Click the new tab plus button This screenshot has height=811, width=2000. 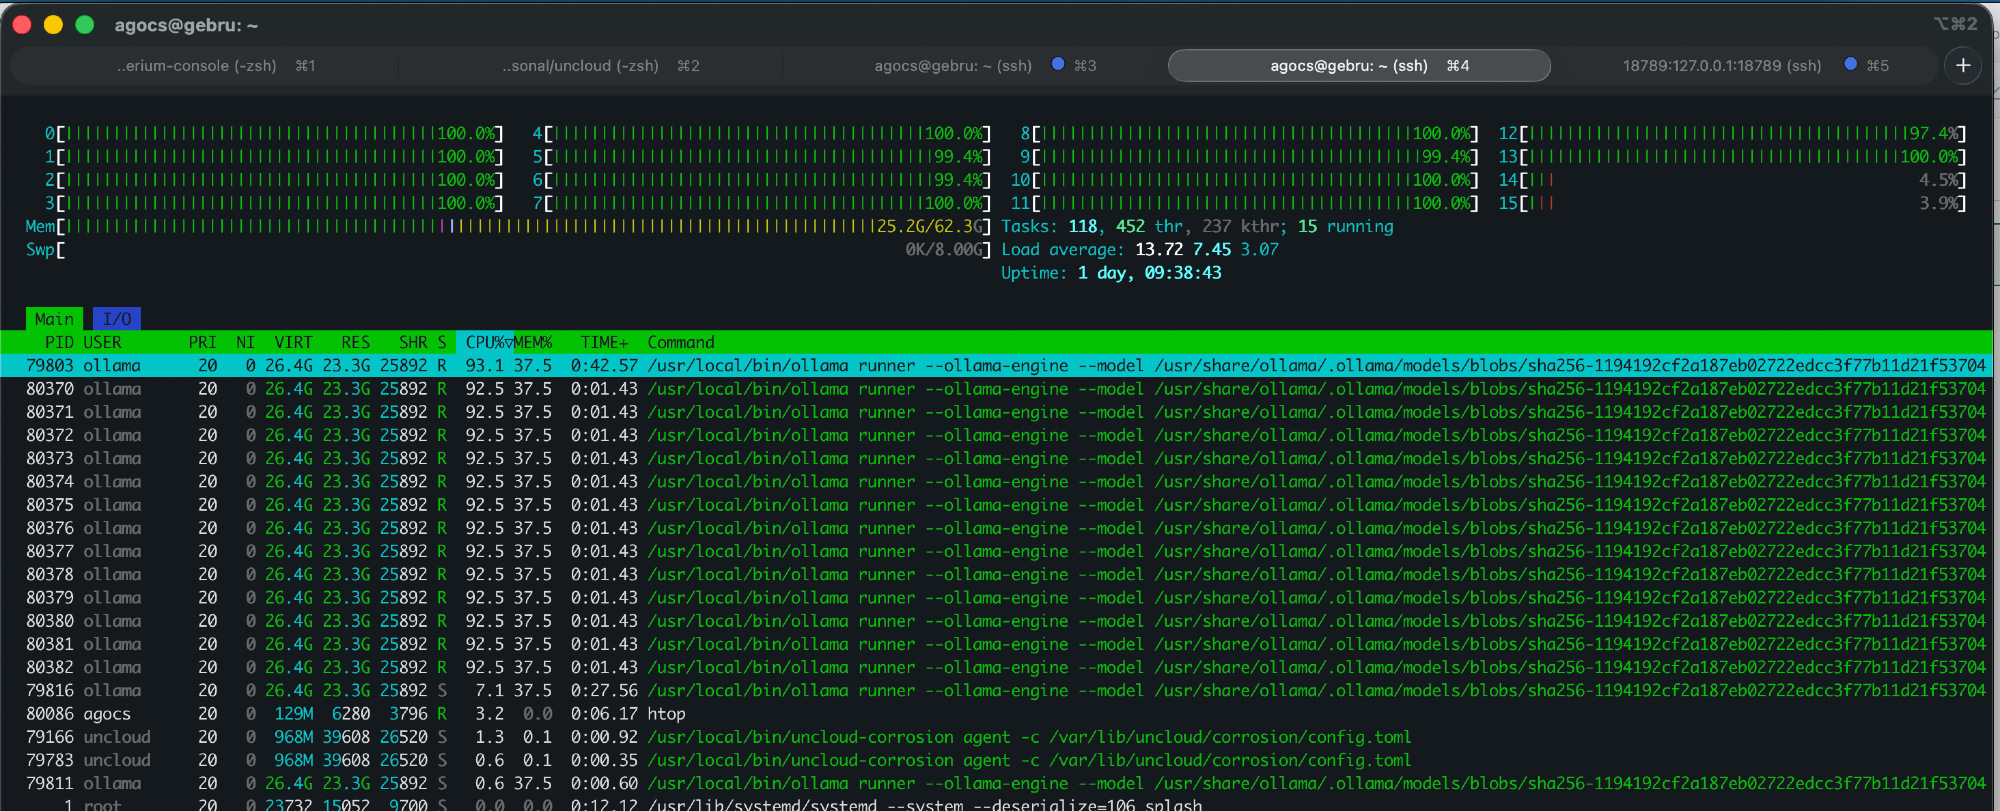pos(1963,65)
